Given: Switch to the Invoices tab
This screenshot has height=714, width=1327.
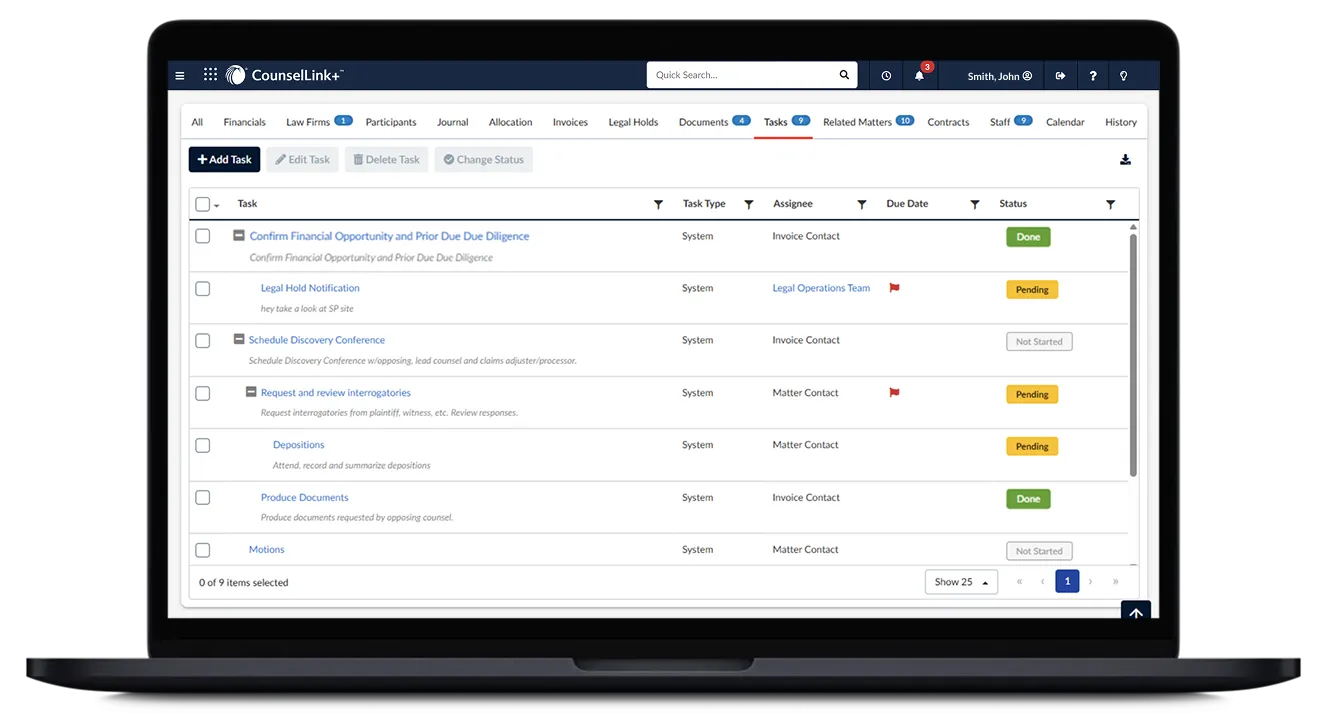Looking at the screenshot, I should pyautogui.click(x=569, y=121).
